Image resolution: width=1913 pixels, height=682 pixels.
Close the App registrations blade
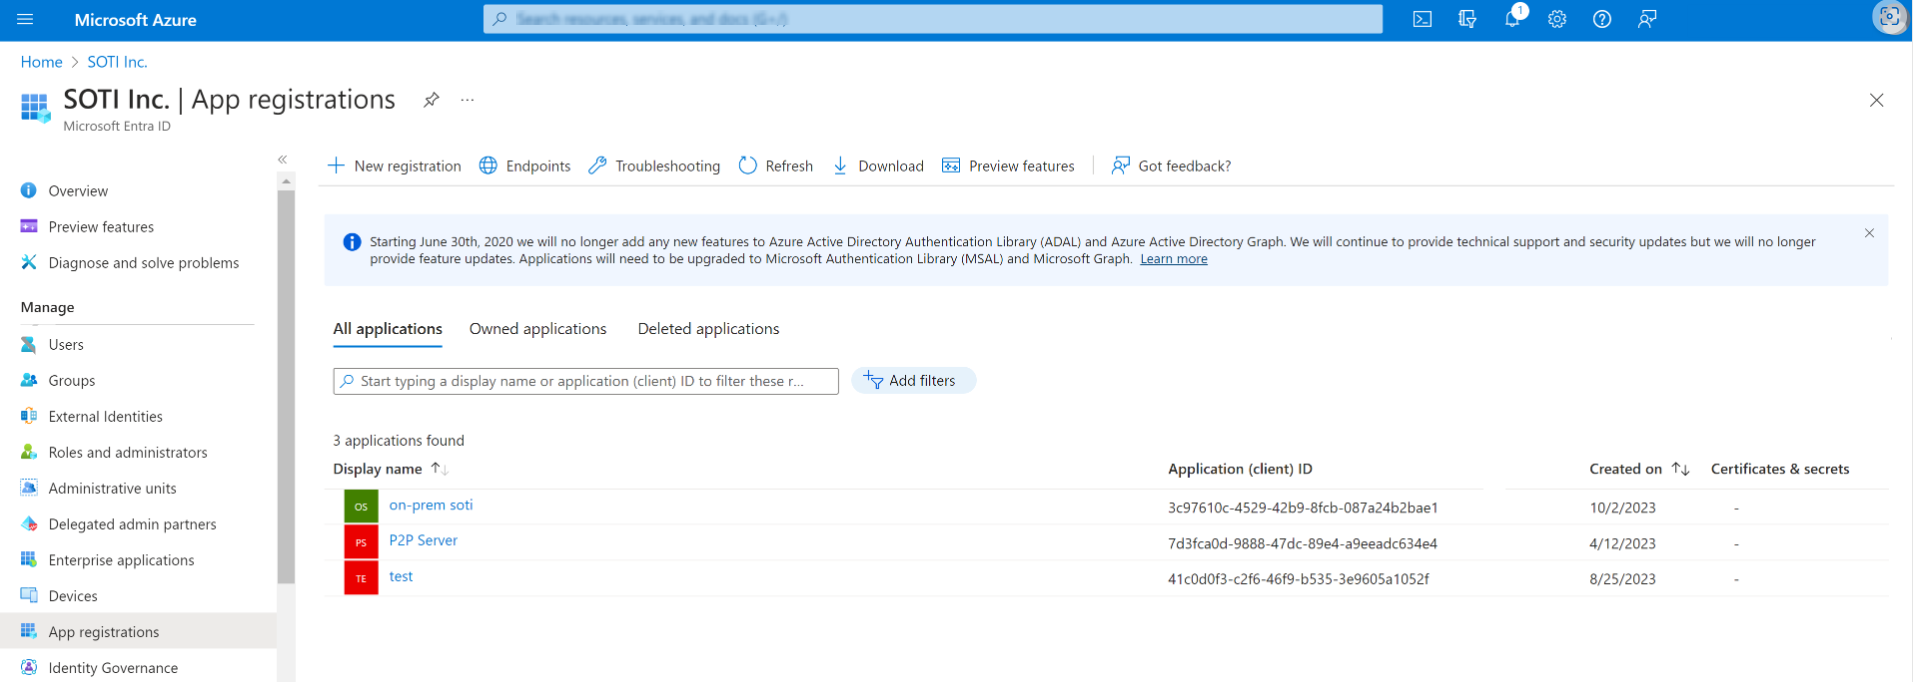[1876, 100]
